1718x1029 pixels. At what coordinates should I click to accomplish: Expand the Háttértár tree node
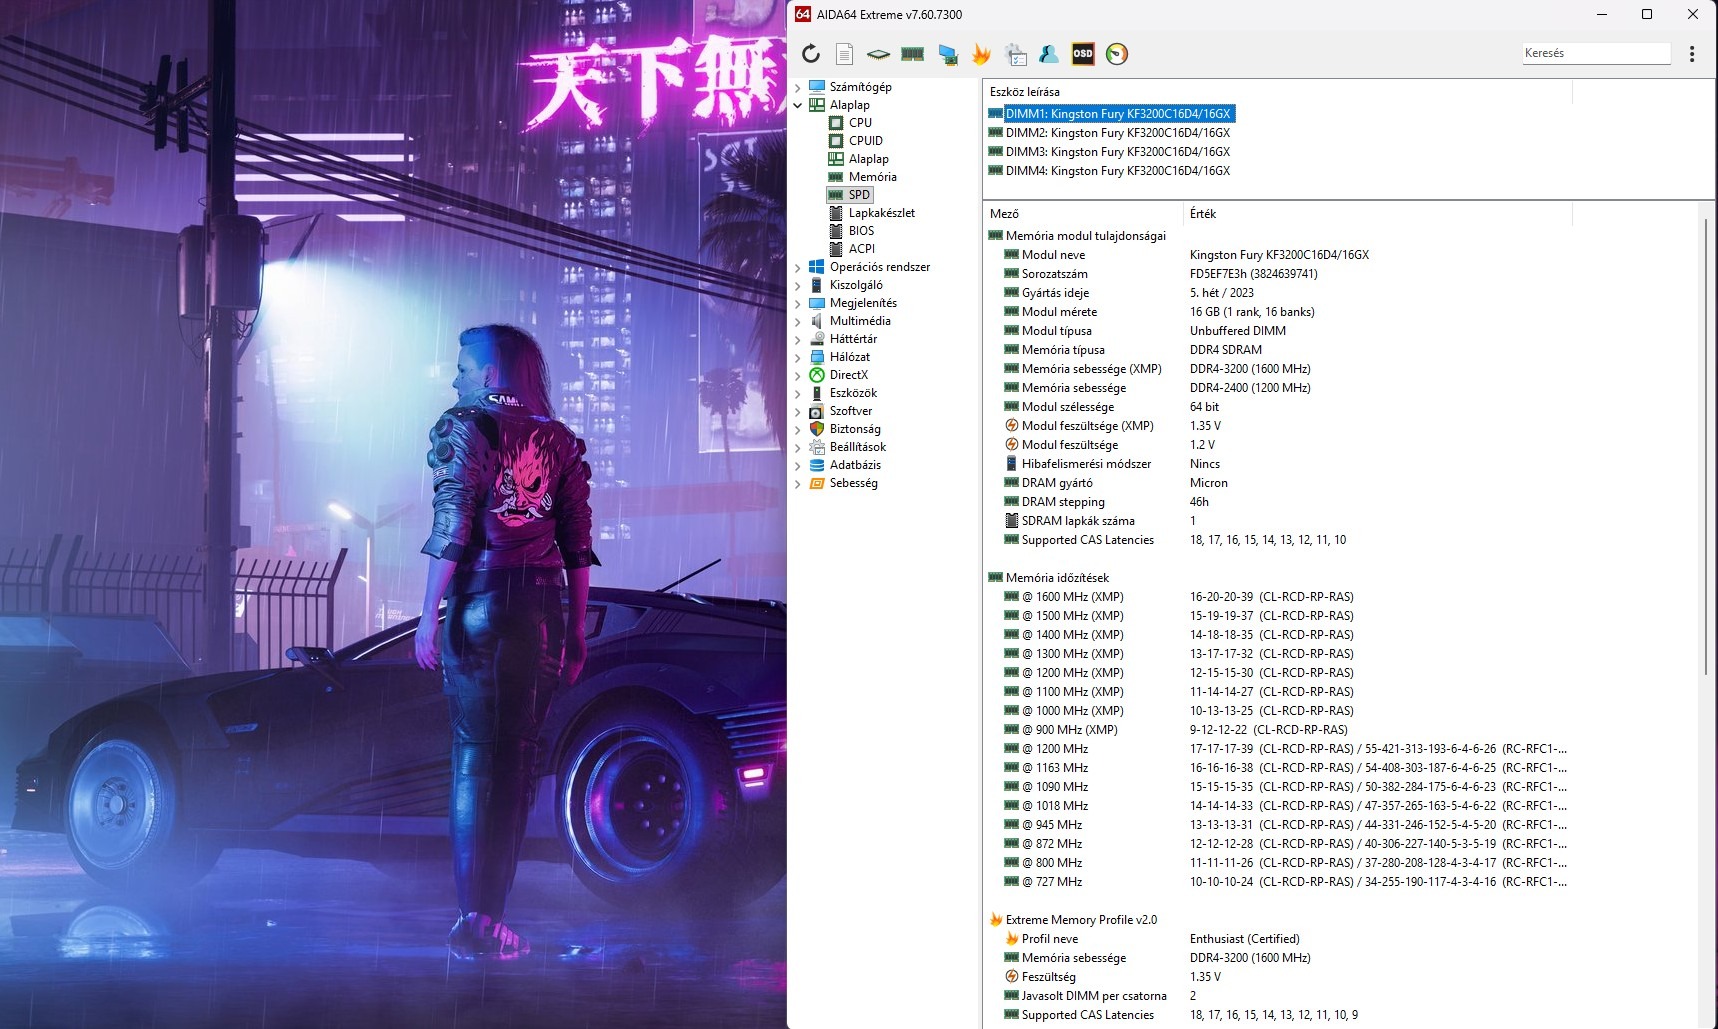797,339
